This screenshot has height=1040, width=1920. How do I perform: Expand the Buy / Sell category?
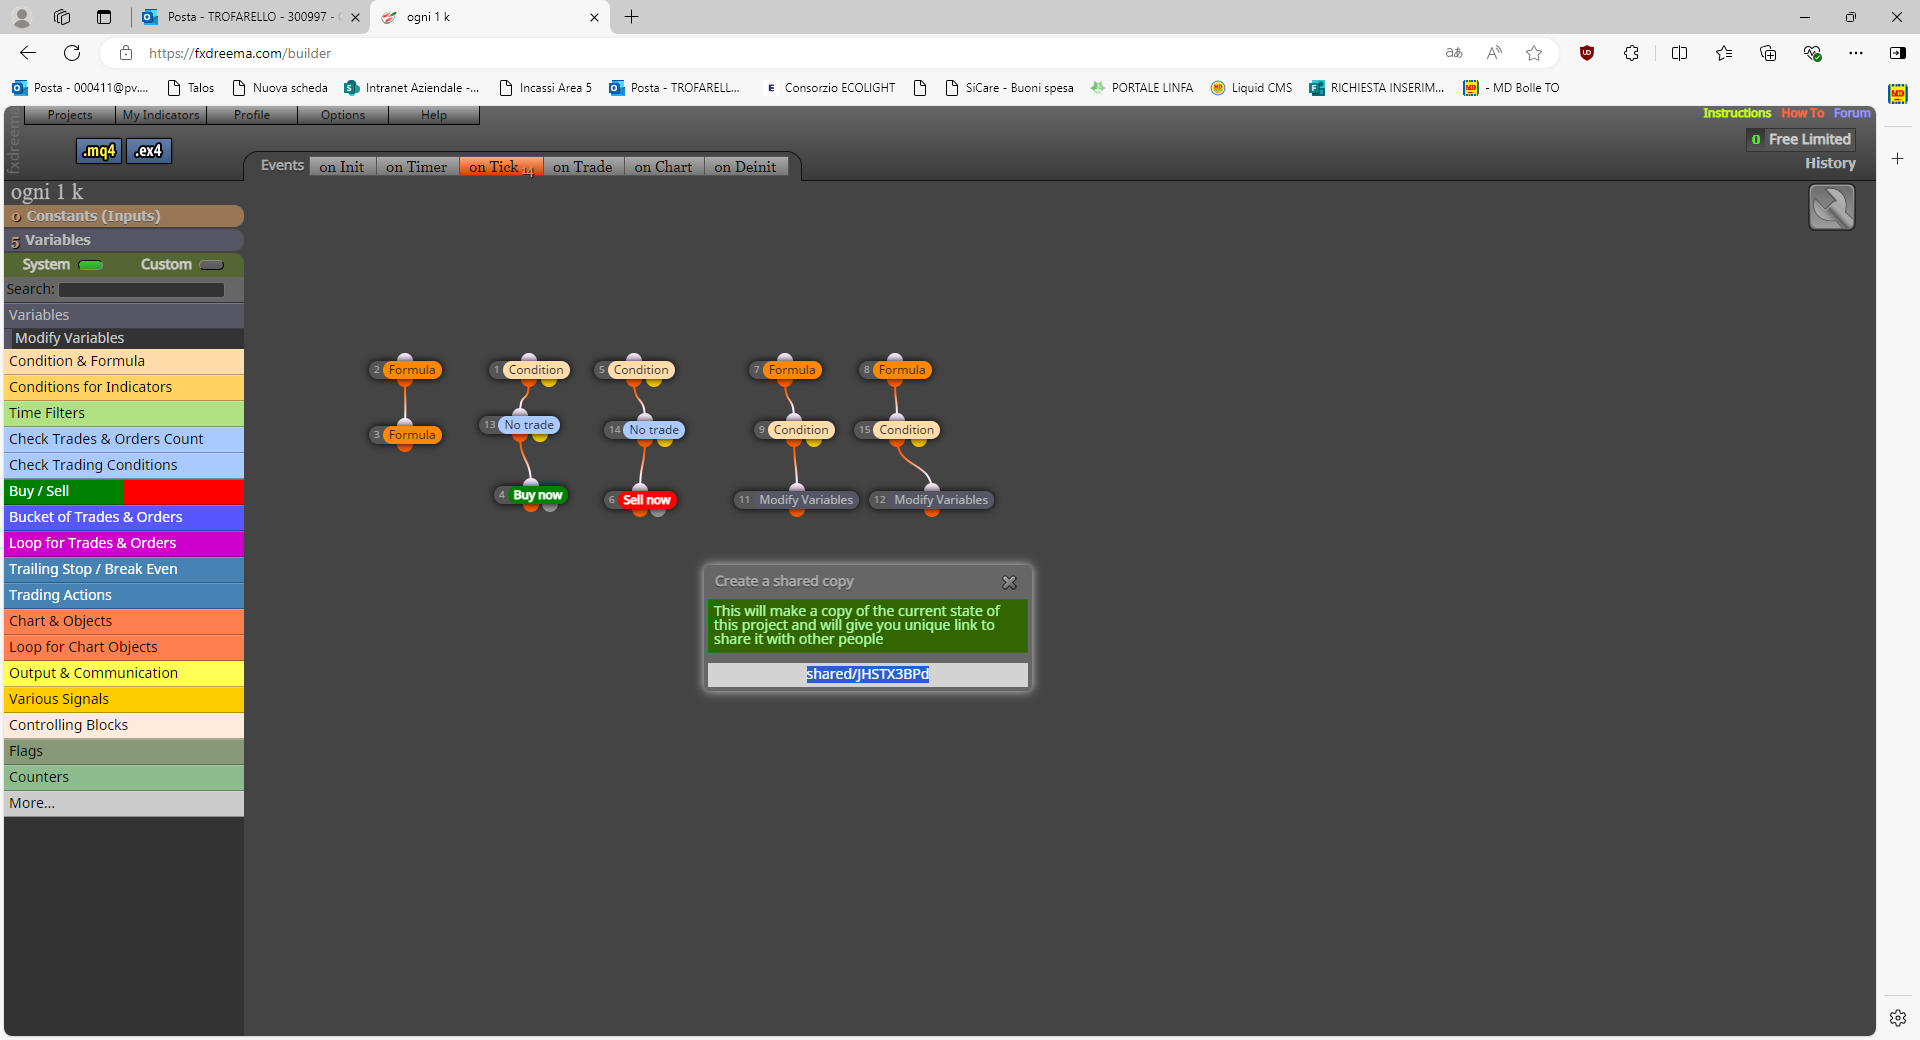tap(124, 491)
